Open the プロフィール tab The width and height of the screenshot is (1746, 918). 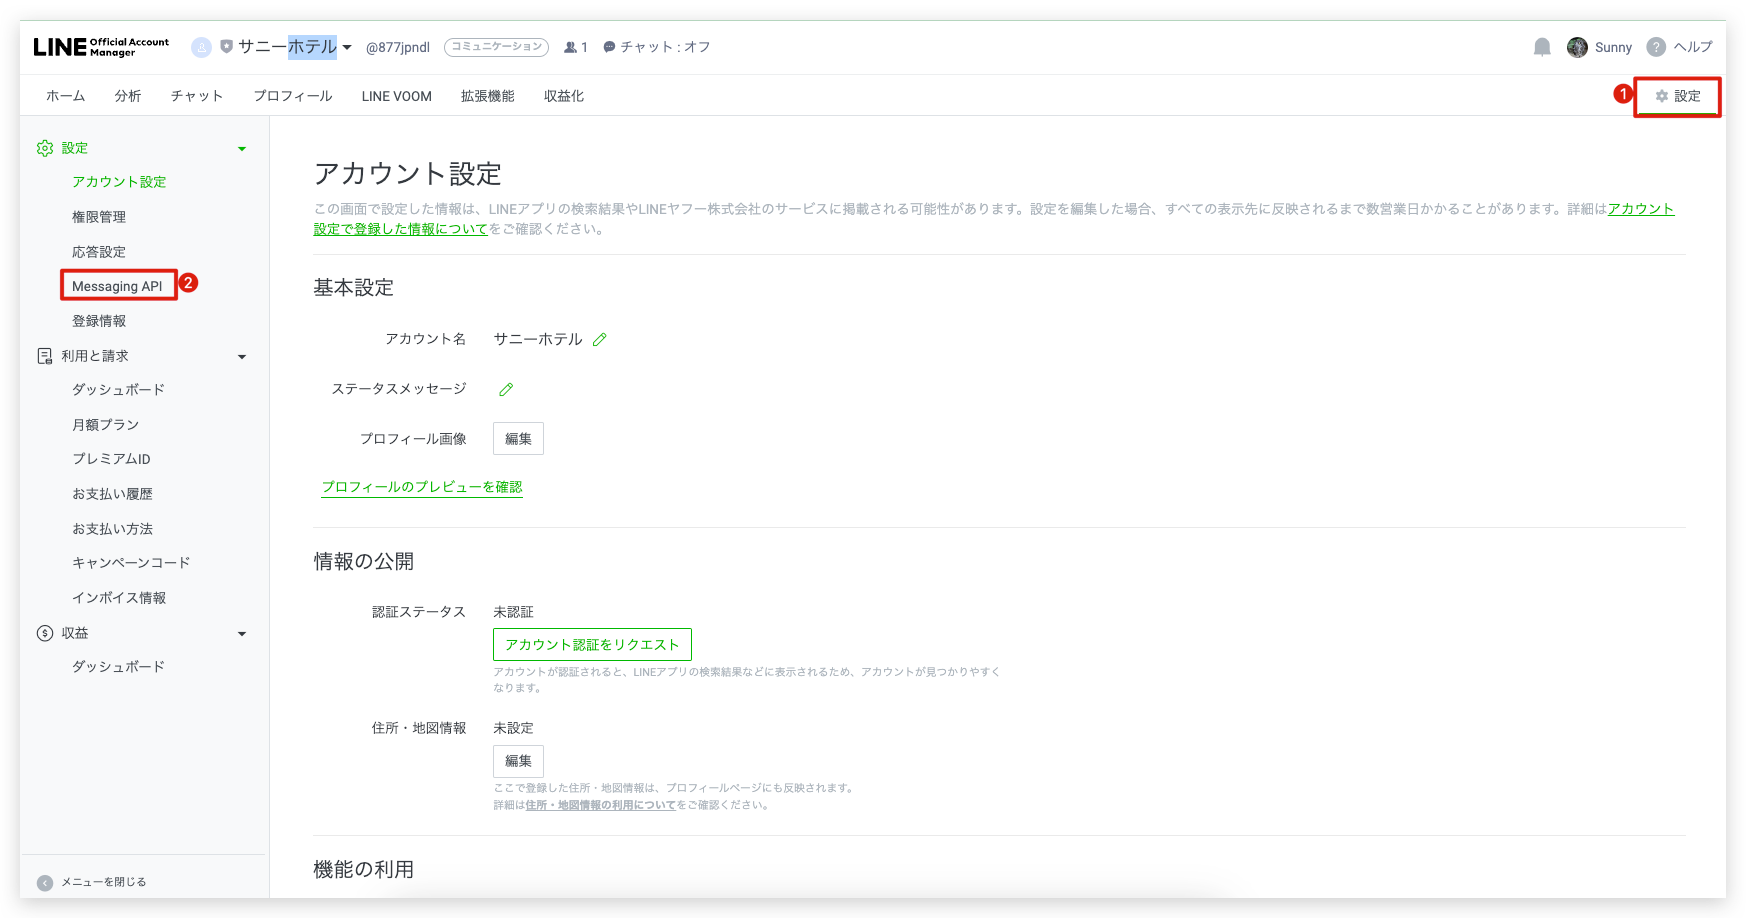tap(293, 96)
